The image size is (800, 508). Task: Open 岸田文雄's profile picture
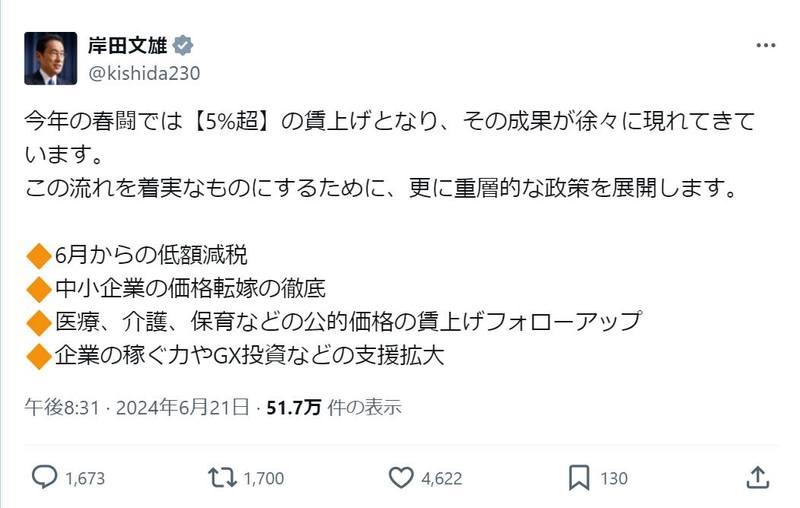click(x=50, y=58)
